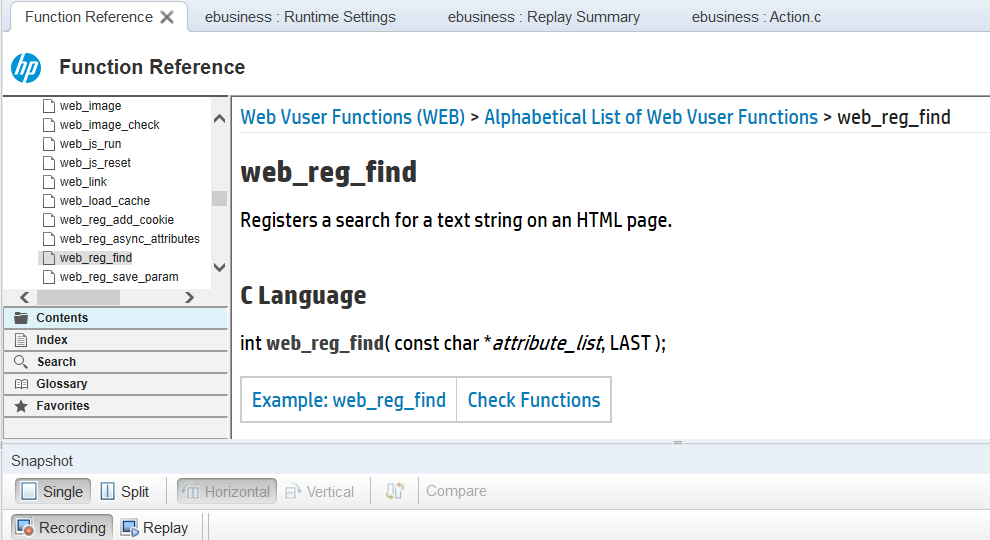990x540 pixels.
Task: Open web_reg_save_param topic
Action: click(119, 277)
